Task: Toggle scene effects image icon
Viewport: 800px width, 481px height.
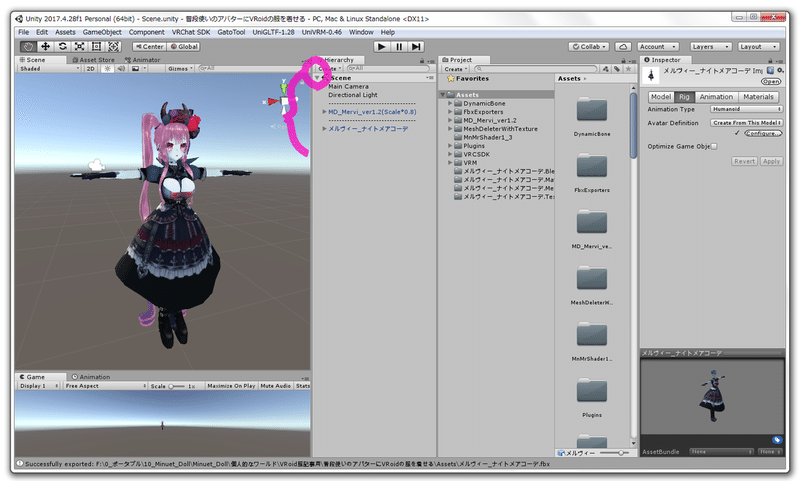Action: [x=135, y=68]
